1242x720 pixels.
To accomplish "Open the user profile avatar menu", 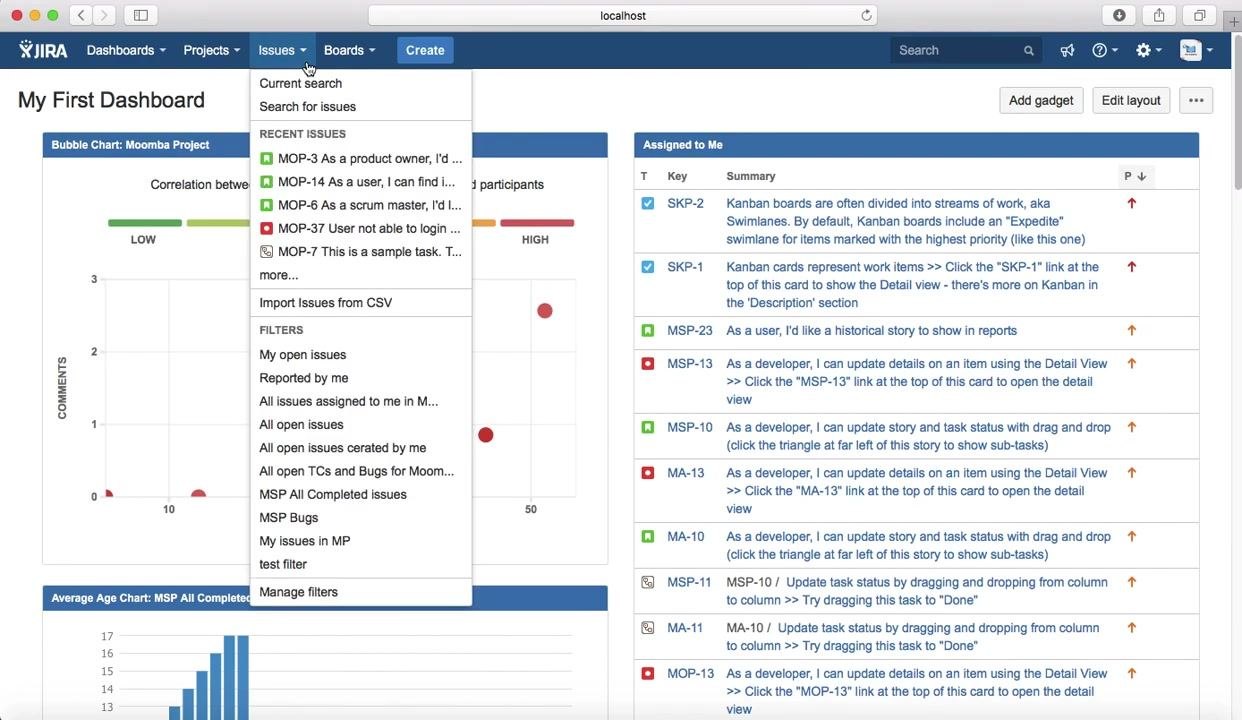I will (1195, 50).
